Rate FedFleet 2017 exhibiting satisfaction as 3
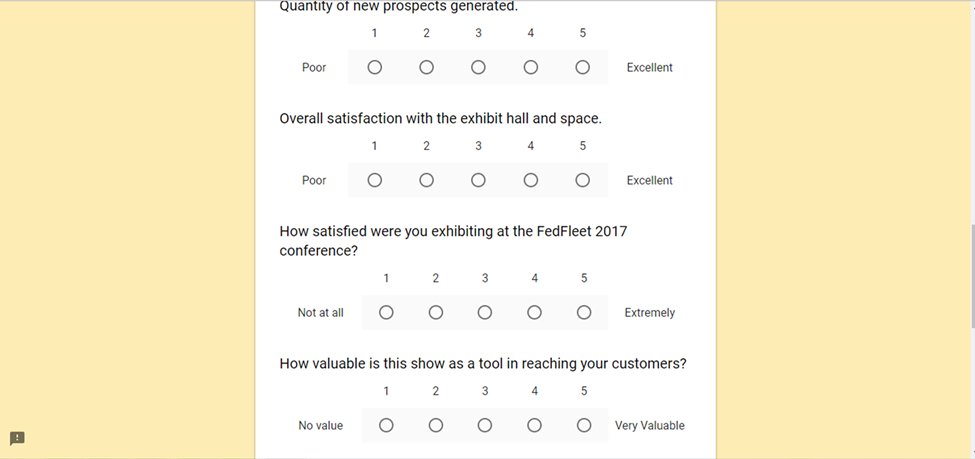The height and width of the screenshot is (459, 975). coord(485,313)
